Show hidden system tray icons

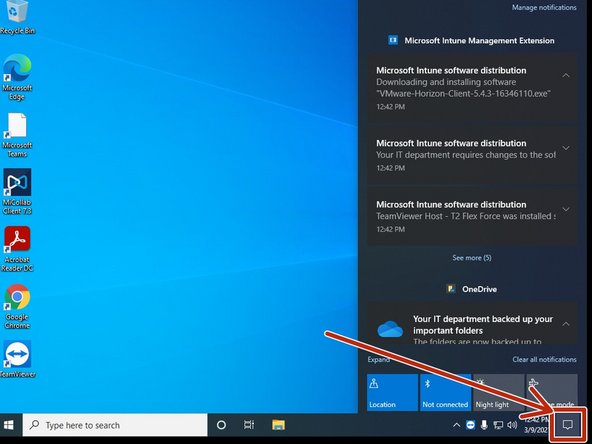point(456,426)
